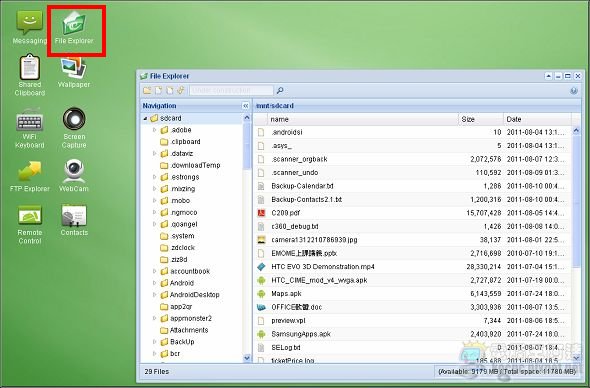590x388 pixels.
Task: Sort files by the Size column
Action: click(x=481, y=119)
